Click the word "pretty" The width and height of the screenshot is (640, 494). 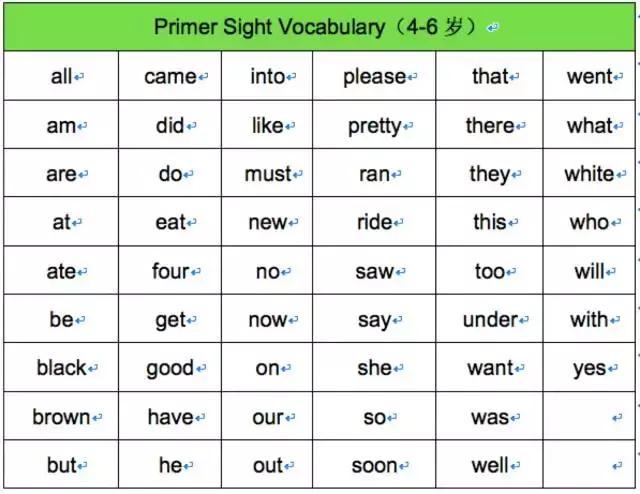pos(374,127)
